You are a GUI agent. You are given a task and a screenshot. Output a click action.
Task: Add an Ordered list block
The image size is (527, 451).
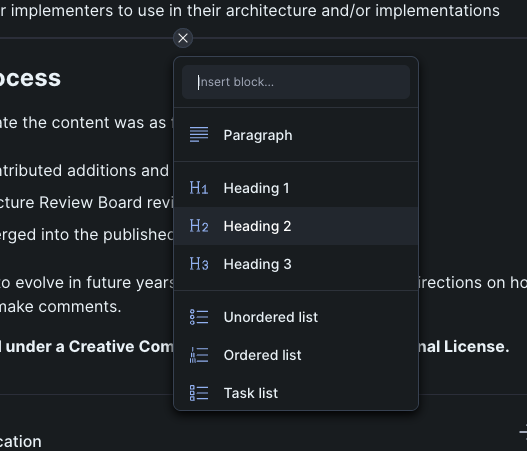[296, 355]
